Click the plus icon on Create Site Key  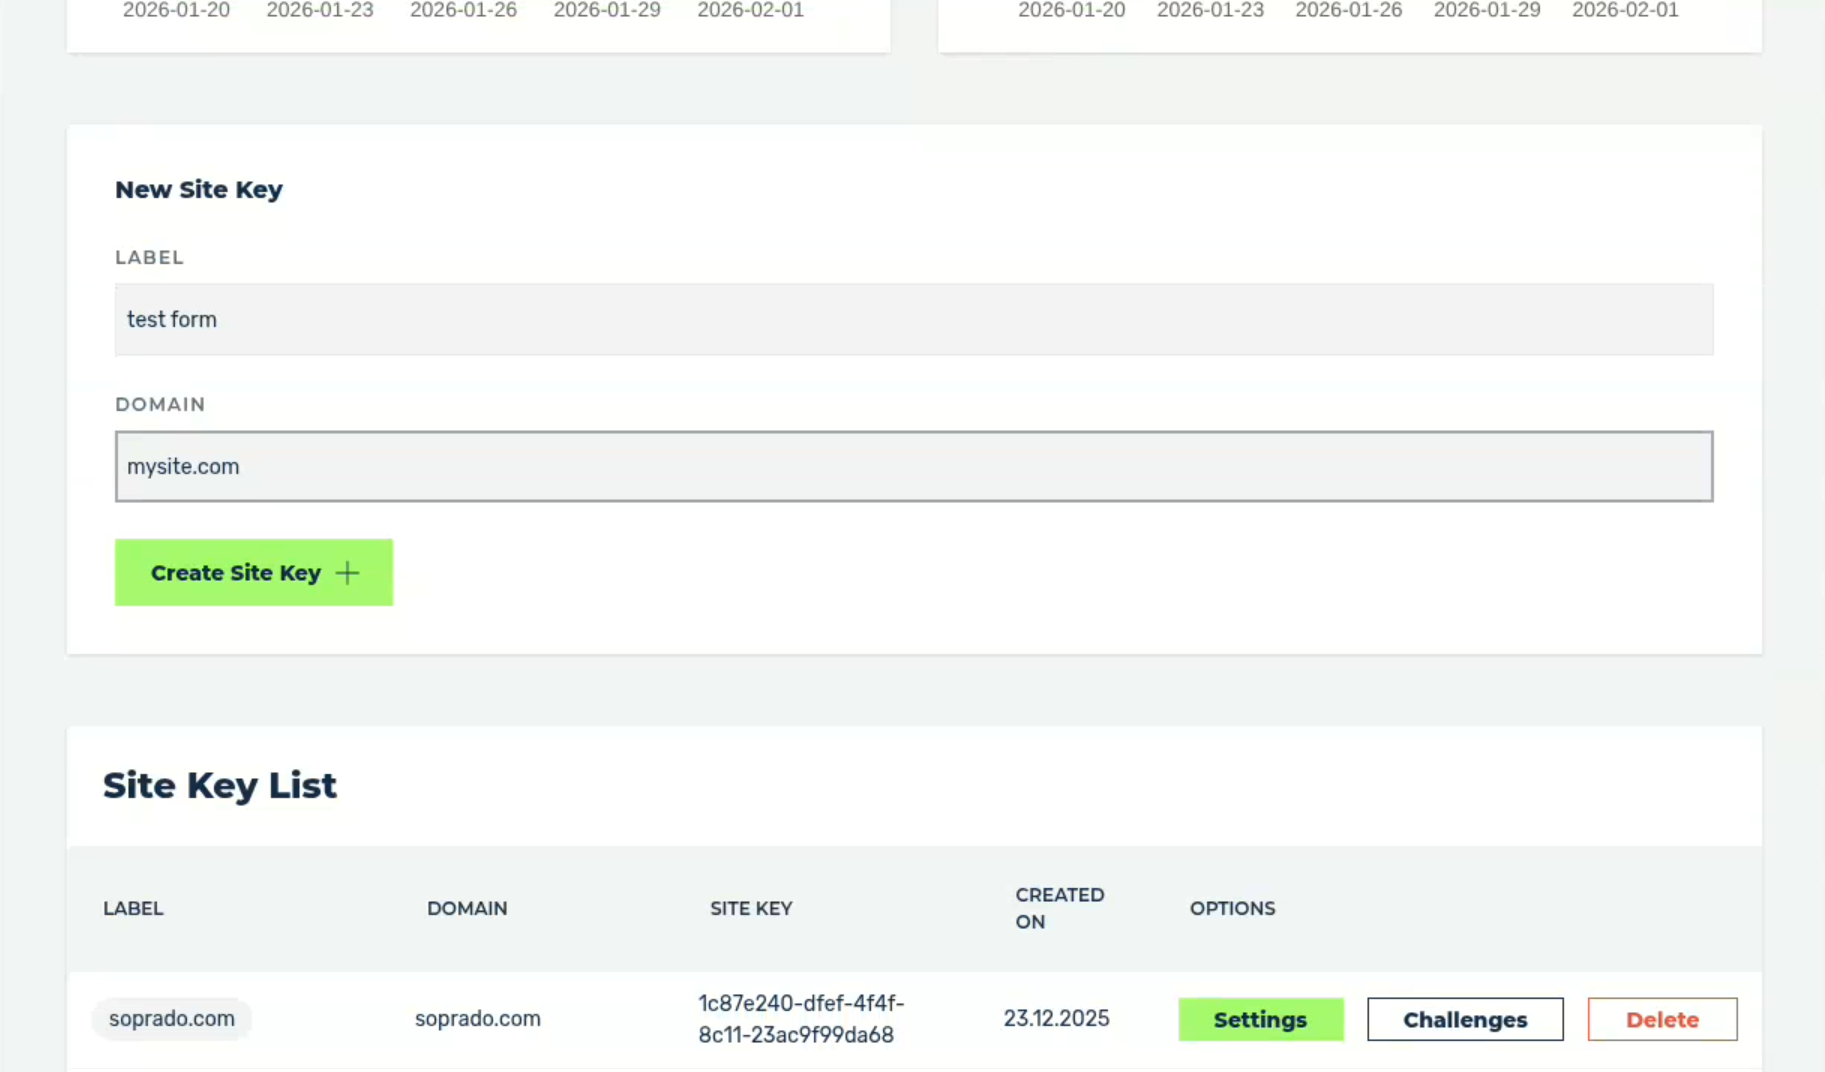346,572
